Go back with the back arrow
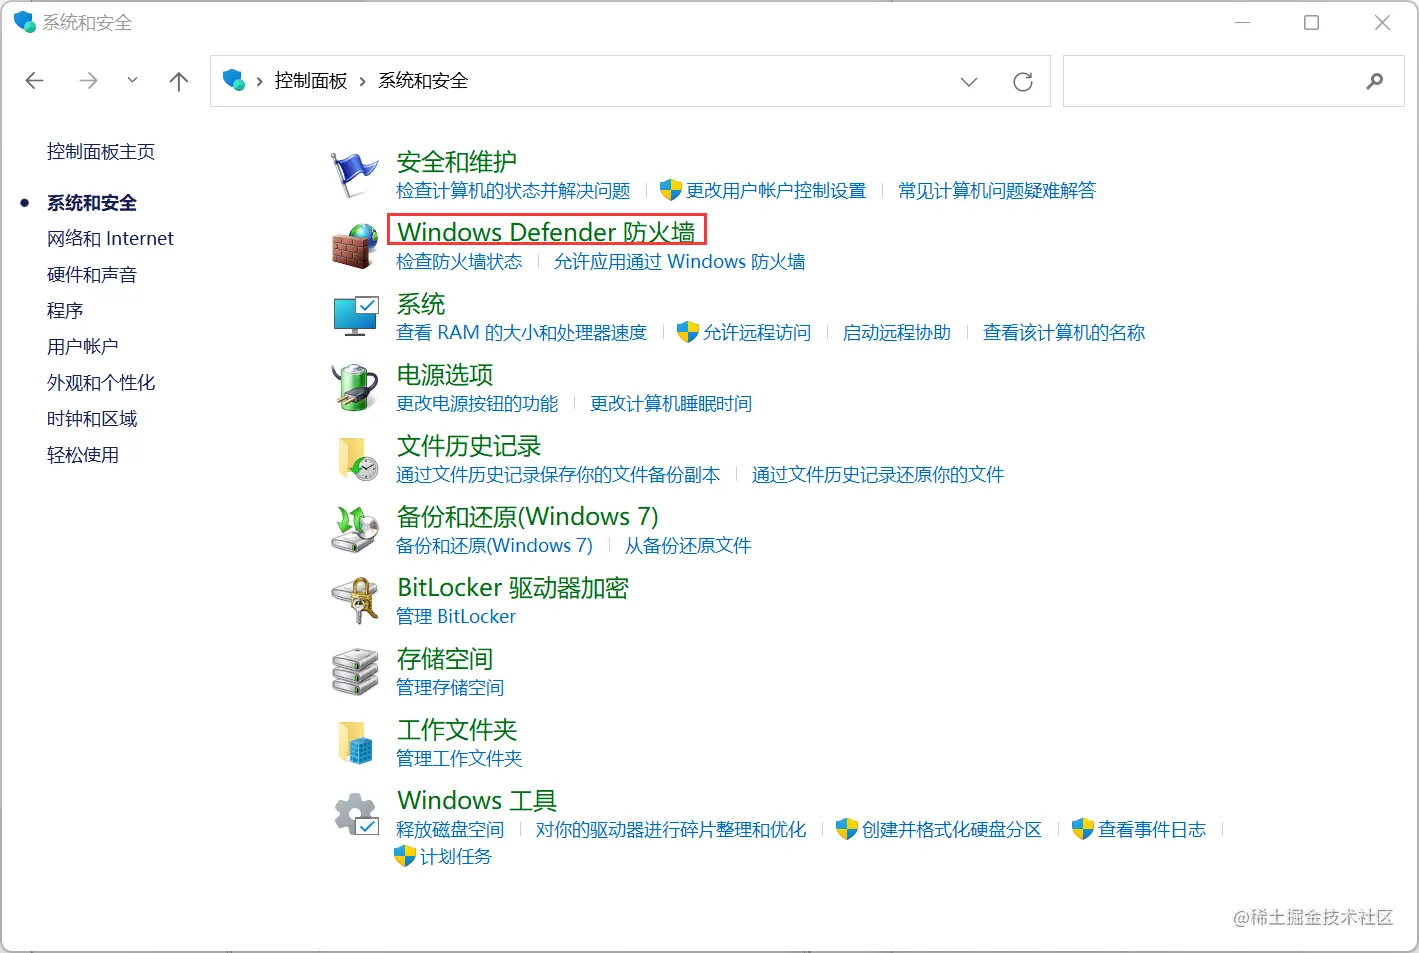 [35, 81]
